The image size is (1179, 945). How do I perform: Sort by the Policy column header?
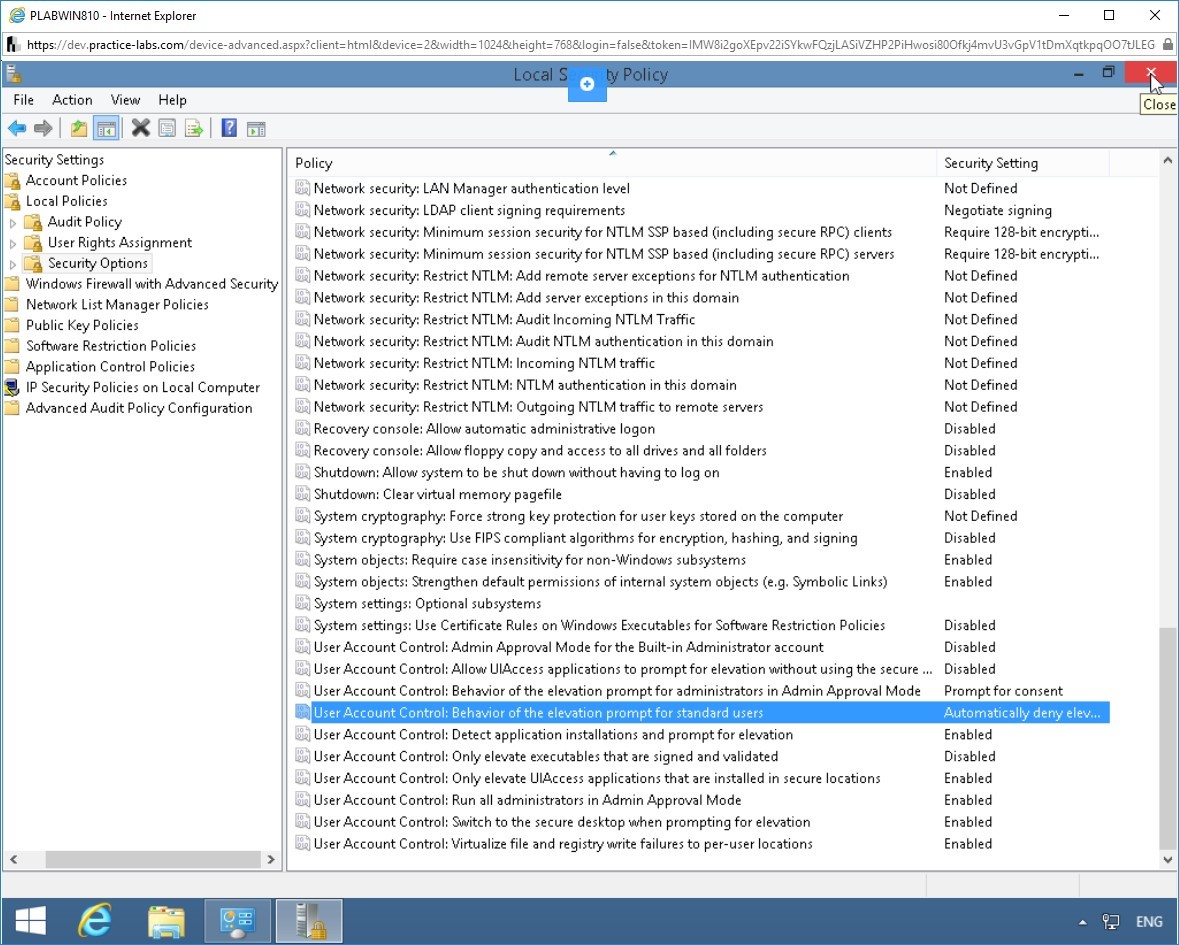click(613, 163)
